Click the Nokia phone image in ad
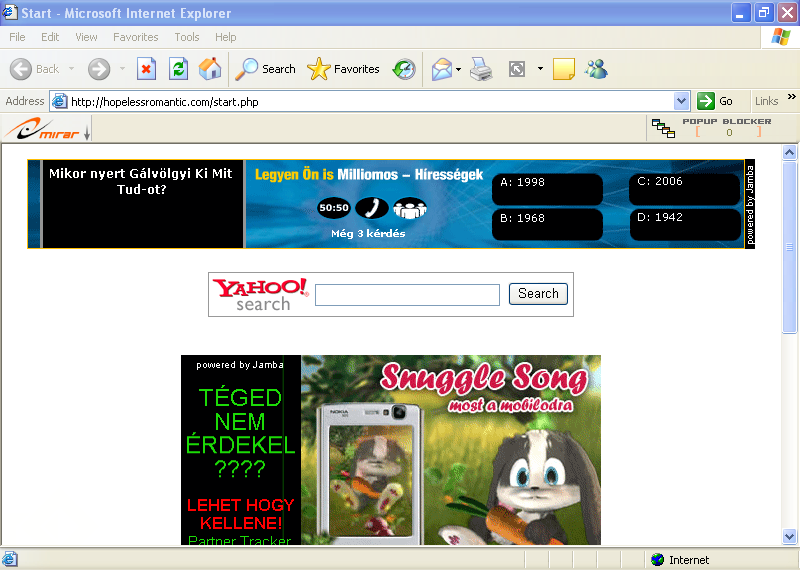Viewport: 800px width, 570px height. [x=369, y=472]
